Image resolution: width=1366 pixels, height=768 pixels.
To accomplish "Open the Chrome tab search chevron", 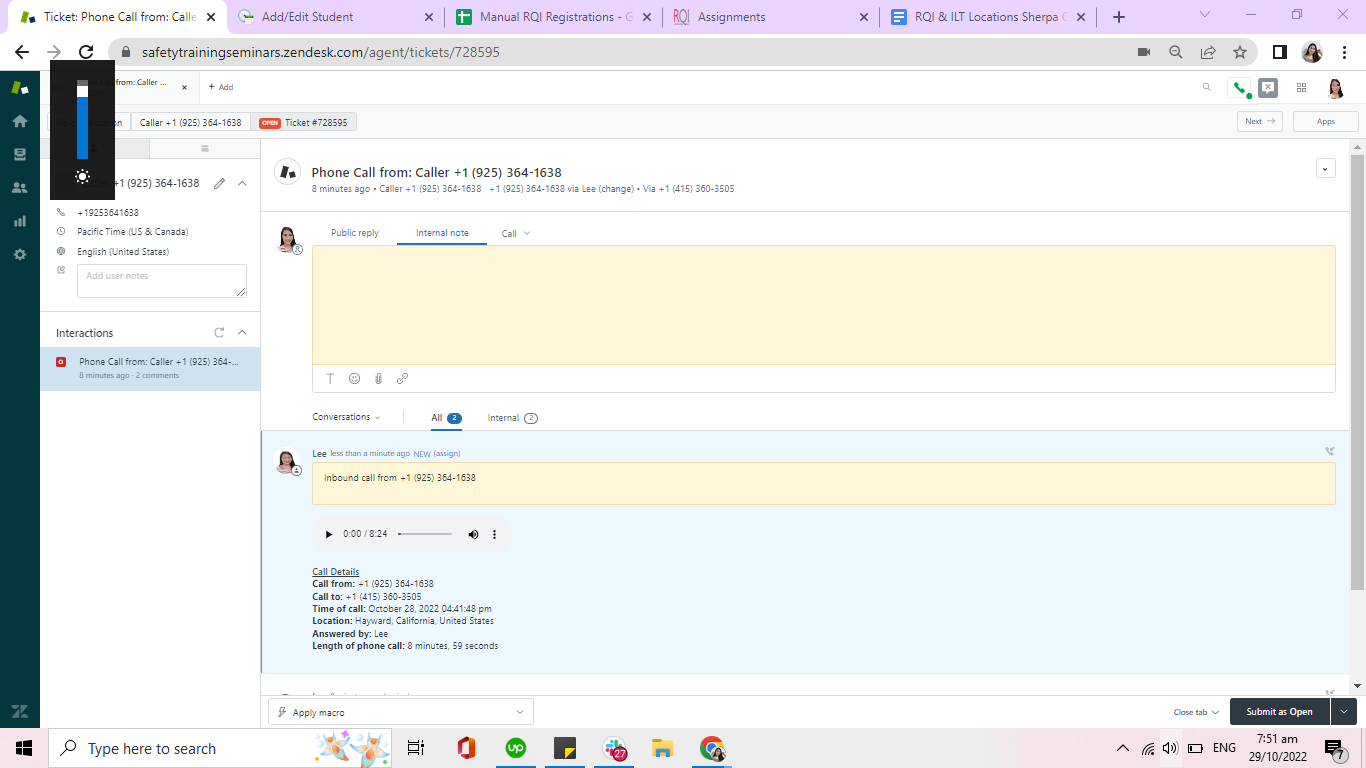I will (1205, 16).
